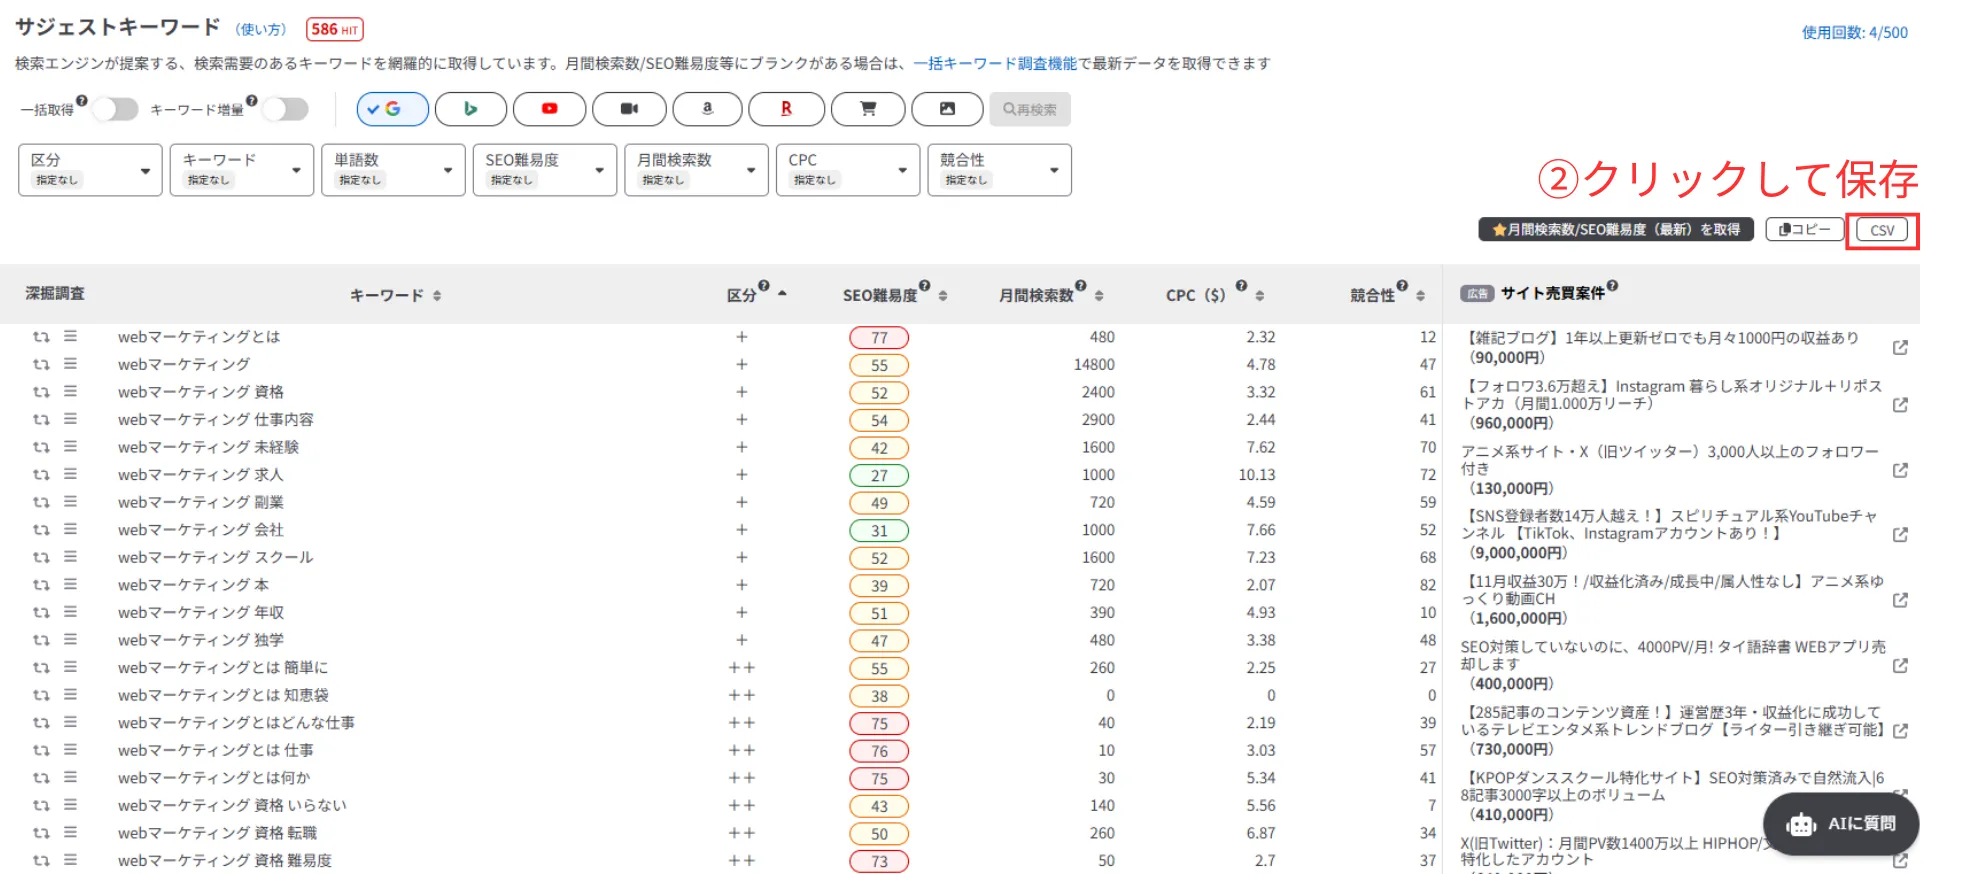1964x874 pixels.
Task: Select keyword webマーケティング スクール
Action: coord(216,557)
